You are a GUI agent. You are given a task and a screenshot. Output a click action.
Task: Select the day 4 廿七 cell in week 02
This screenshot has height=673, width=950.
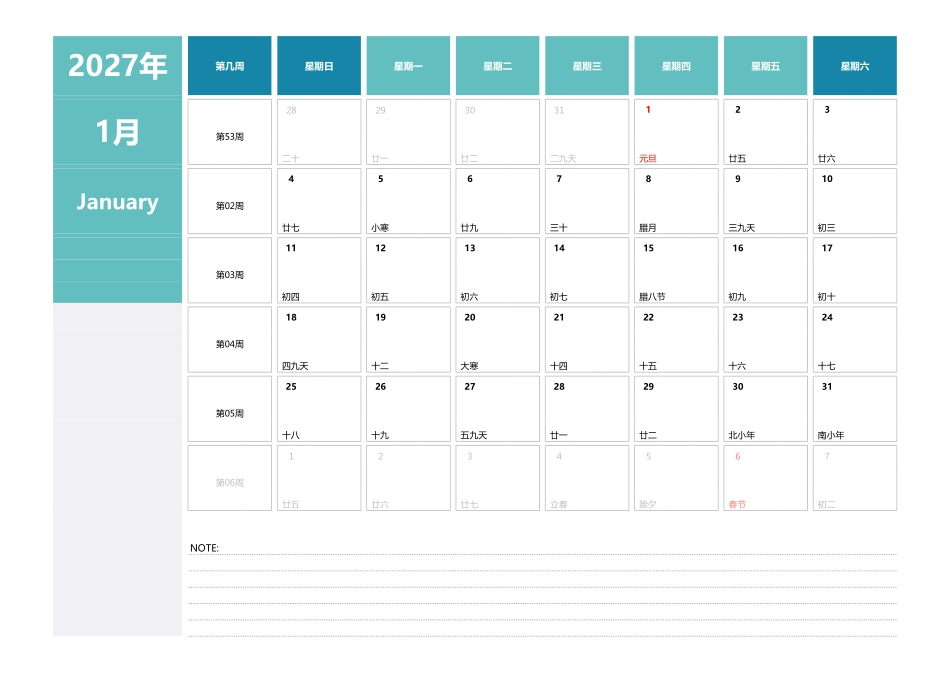point(319,201)
